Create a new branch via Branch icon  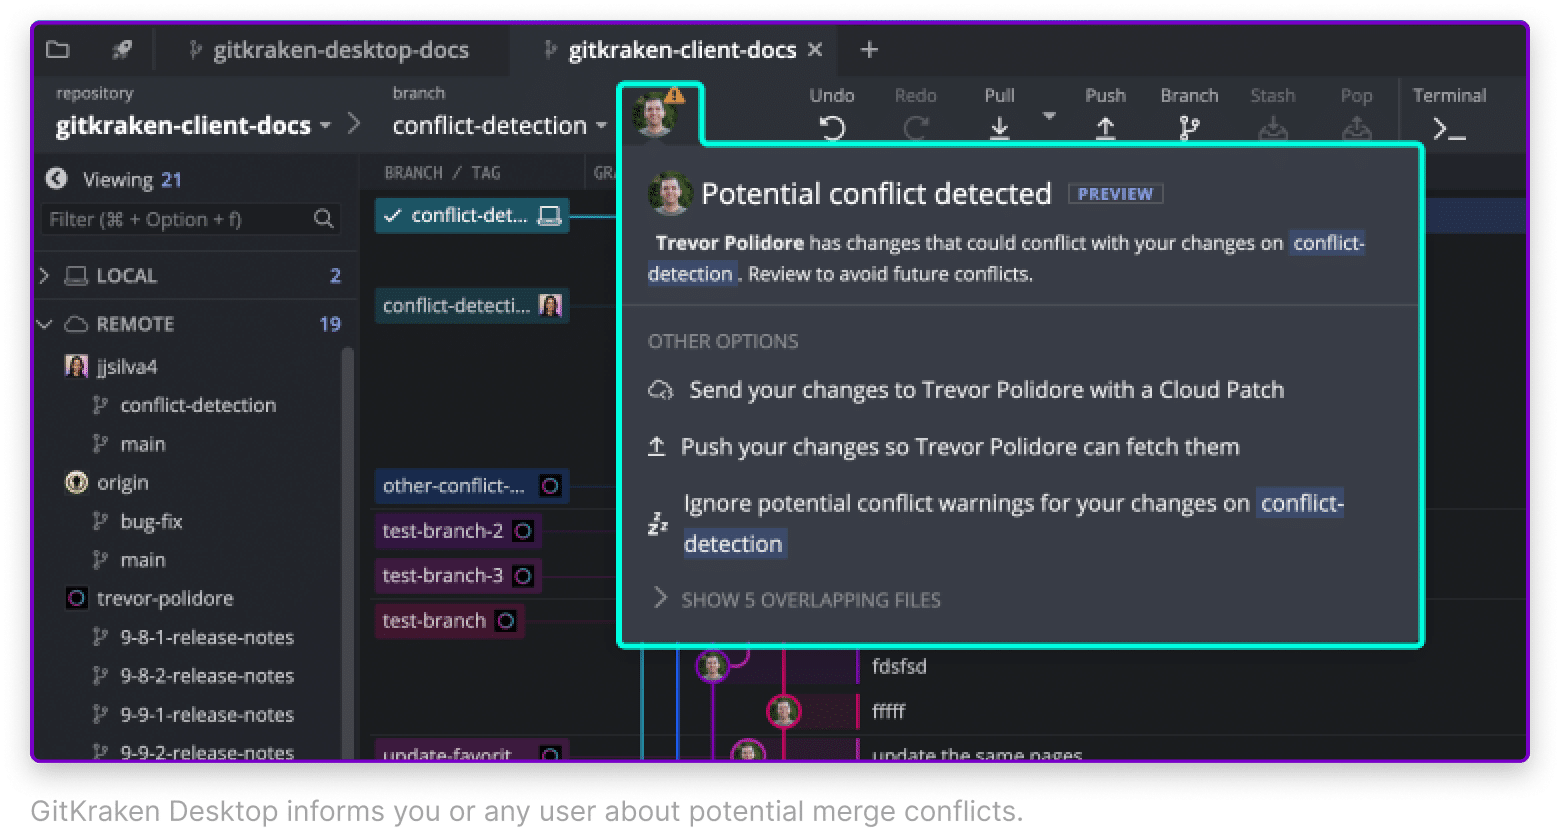point(1189,128)
